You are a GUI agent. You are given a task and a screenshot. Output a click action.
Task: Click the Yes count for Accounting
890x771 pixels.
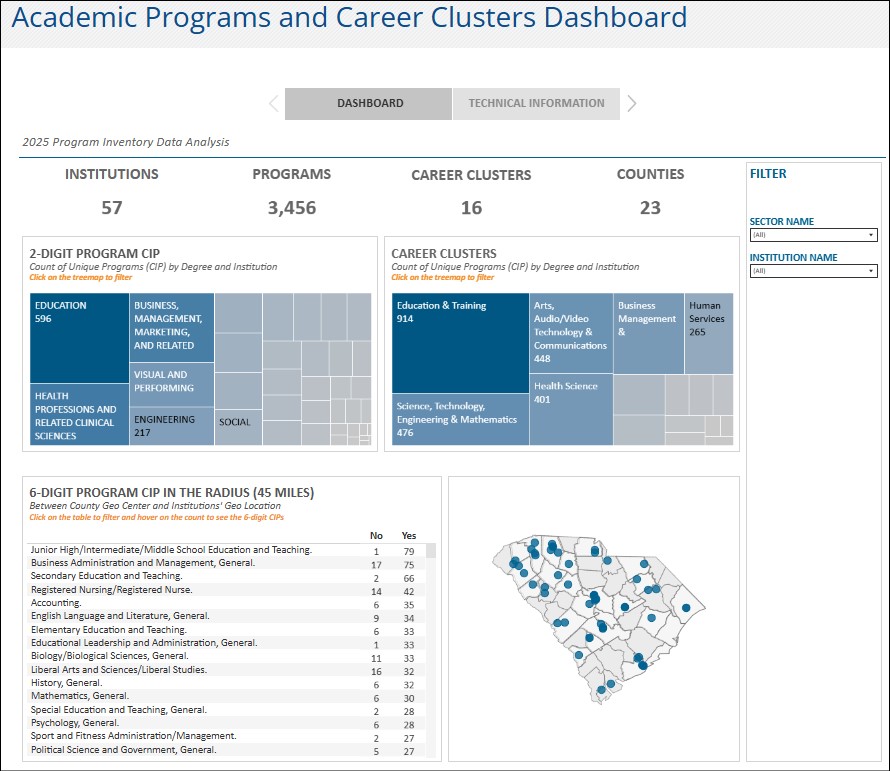(x=407, y=602)
